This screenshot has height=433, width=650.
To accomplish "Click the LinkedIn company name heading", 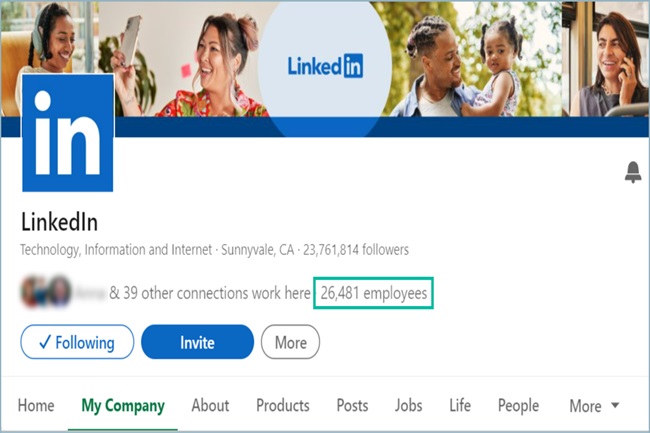I will click(59, 222).
